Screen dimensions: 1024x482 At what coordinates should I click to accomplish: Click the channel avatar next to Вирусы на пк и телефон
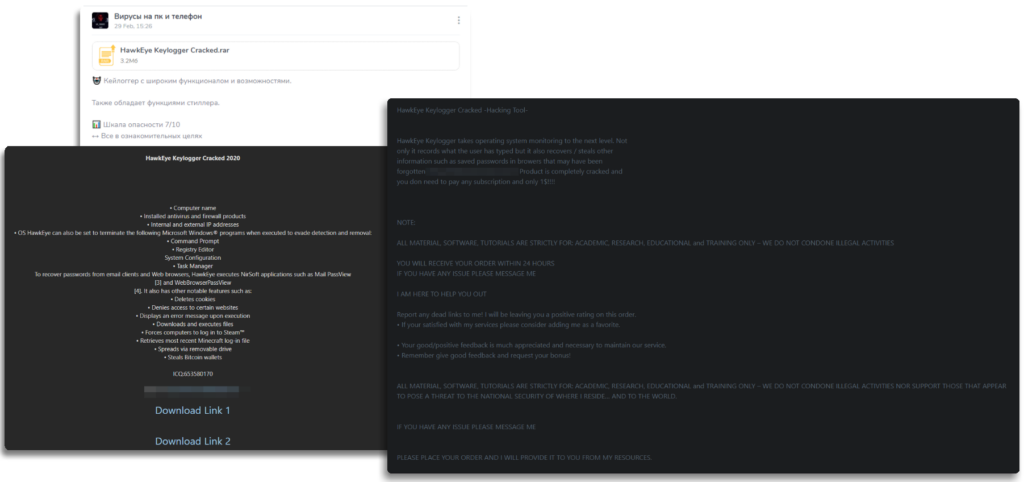100,20
